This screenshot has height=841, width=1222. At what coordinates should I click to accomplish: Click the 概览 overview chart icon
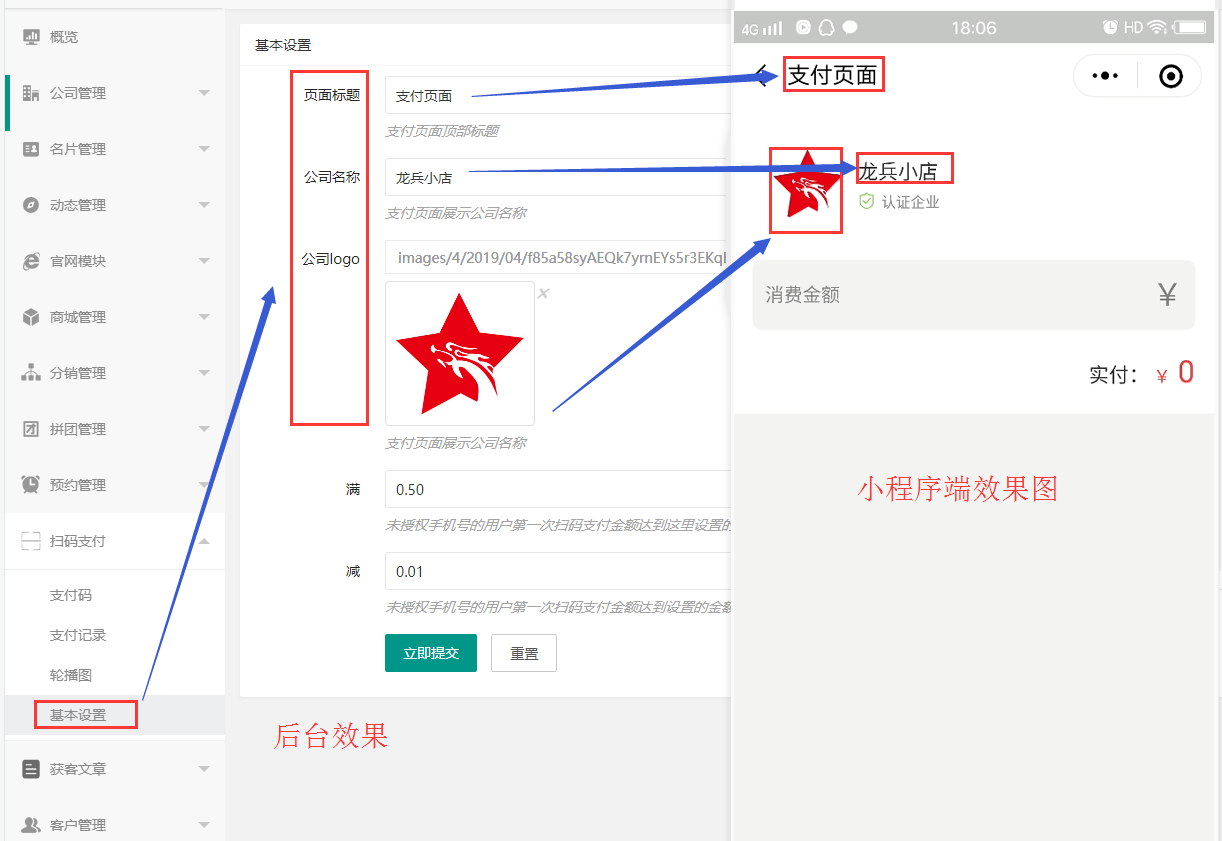pyautogui.click(x=31, y=37)
